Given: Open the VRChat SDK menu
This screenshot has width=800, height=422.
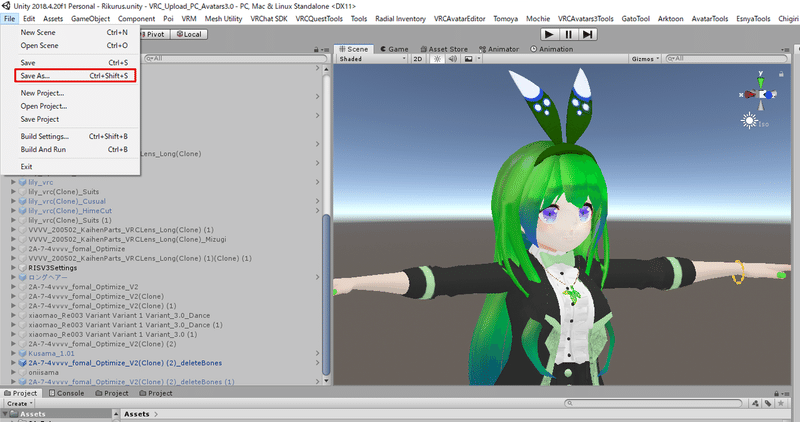Looking at the screenshot, I should 268,18.
